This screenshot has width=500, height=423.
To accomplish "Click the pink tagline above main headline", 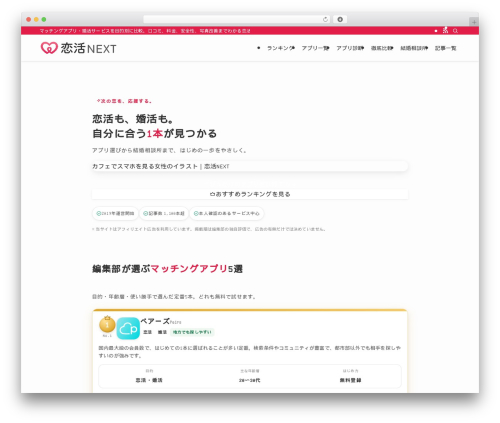I will pyautogui.click(x=124, y=101).
